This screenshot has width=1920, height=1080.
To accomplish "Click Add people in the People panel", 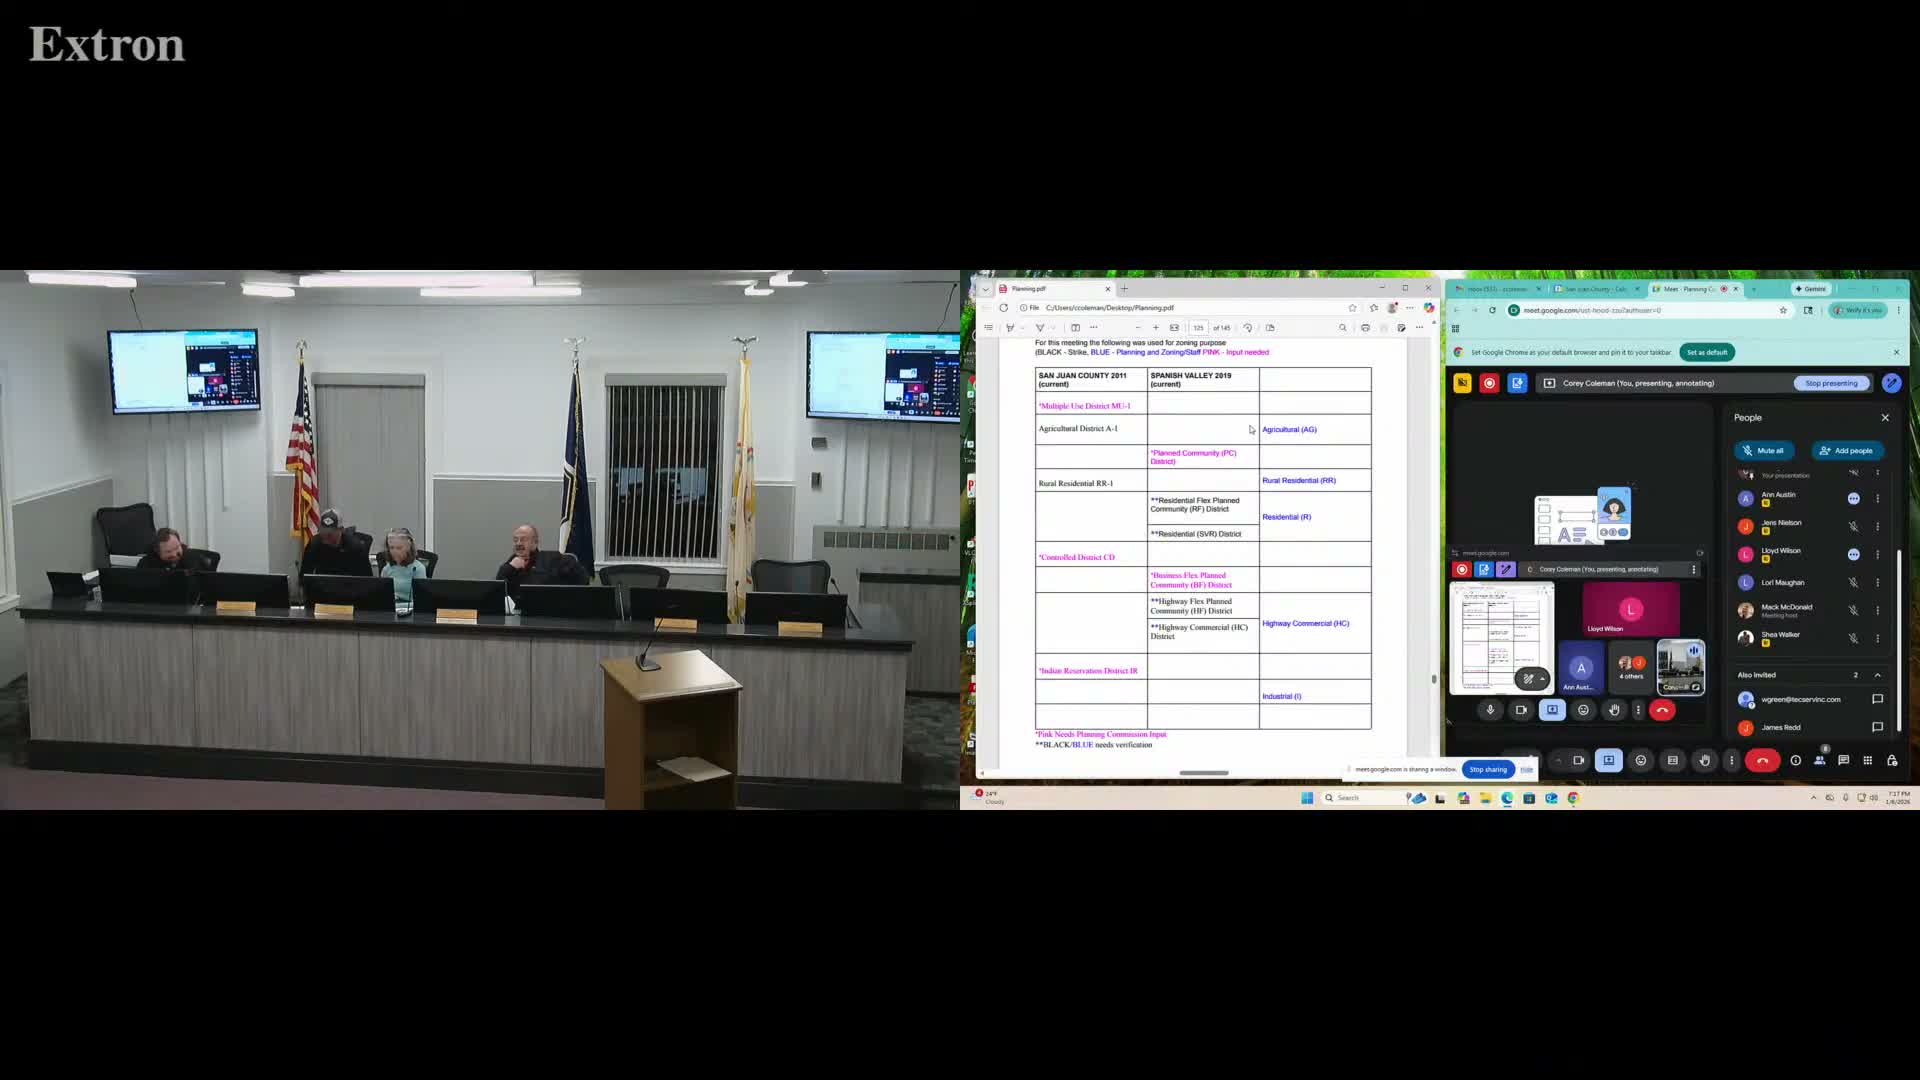I will [x=1847, y=450].
